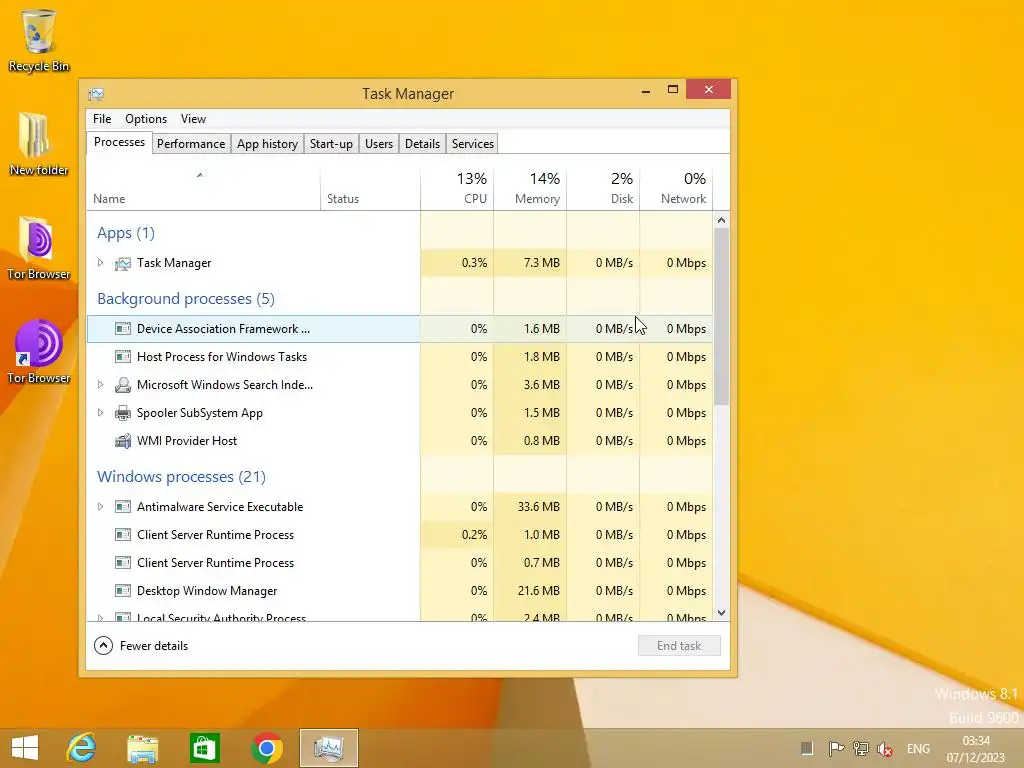
Task: Click the End task button
Action: tap(679, 646)
